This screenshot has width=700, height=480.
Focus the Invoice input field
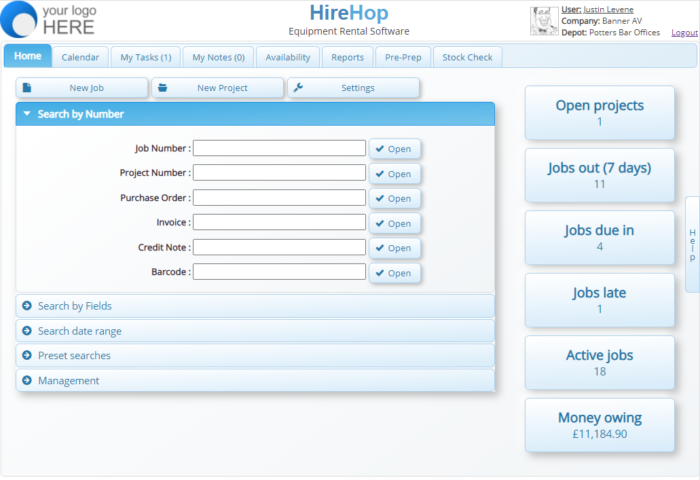coord(279,222)
